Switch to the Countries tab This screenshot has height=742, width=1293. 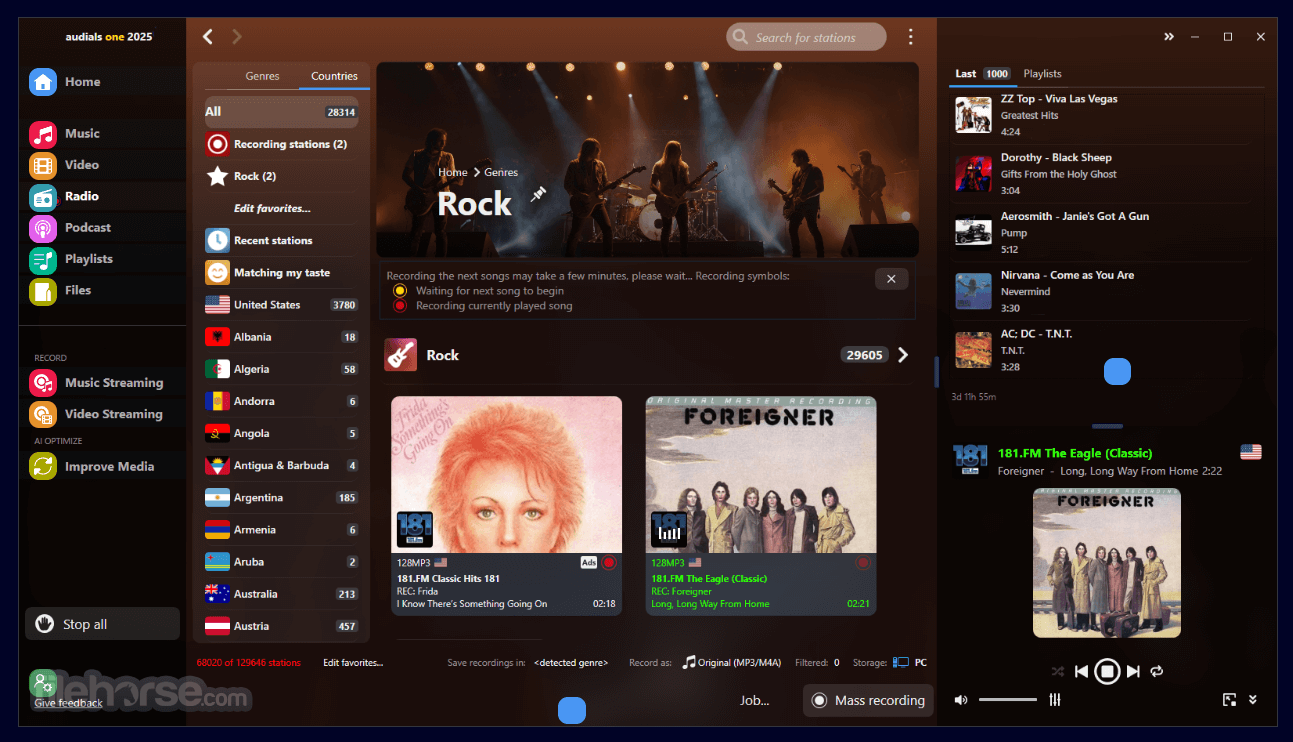tap(334, 76)
